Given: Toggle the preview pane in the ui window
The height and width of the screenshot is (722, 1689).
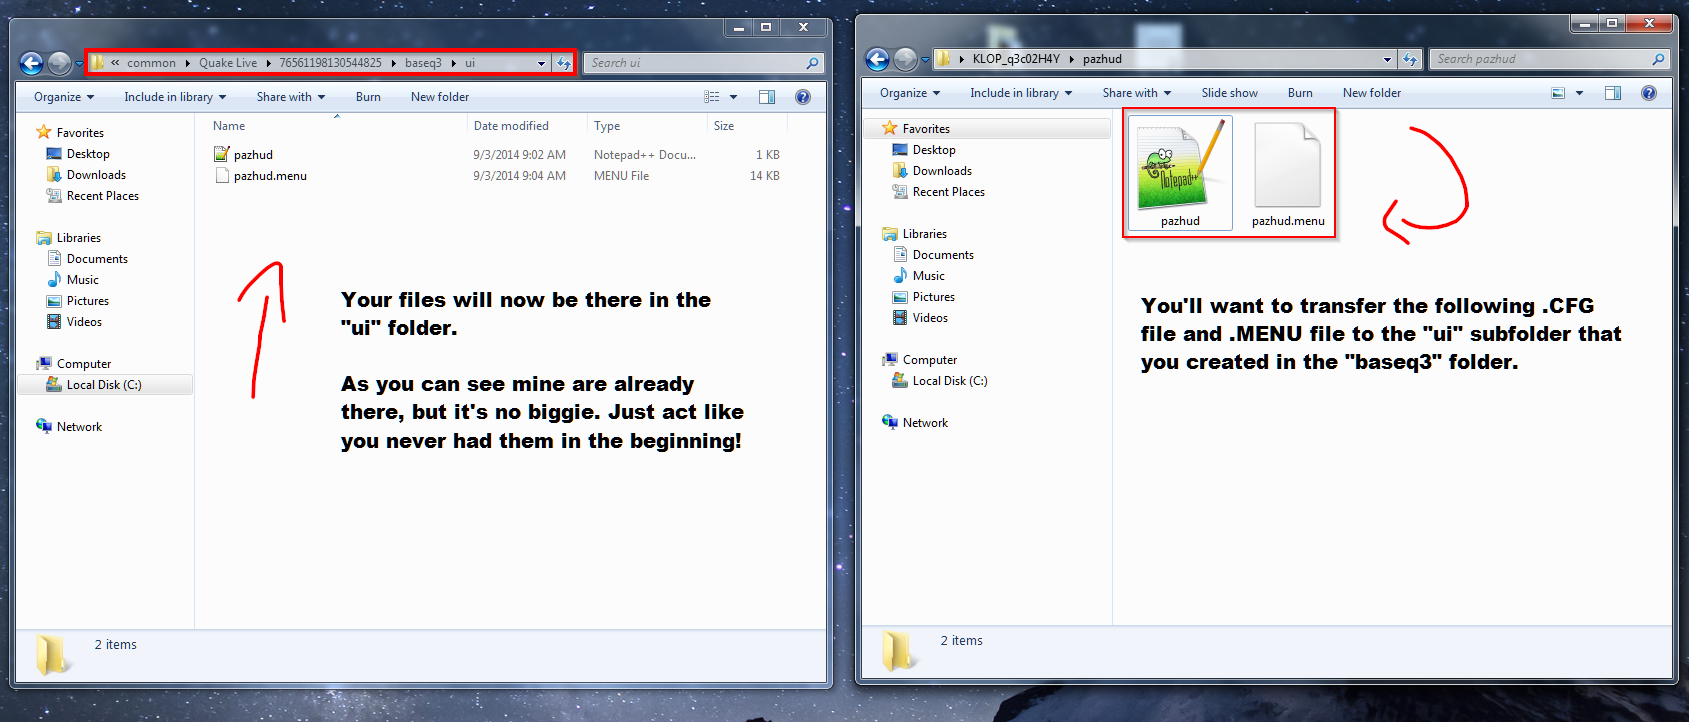Looking at the screenshot, I should 767,97.
